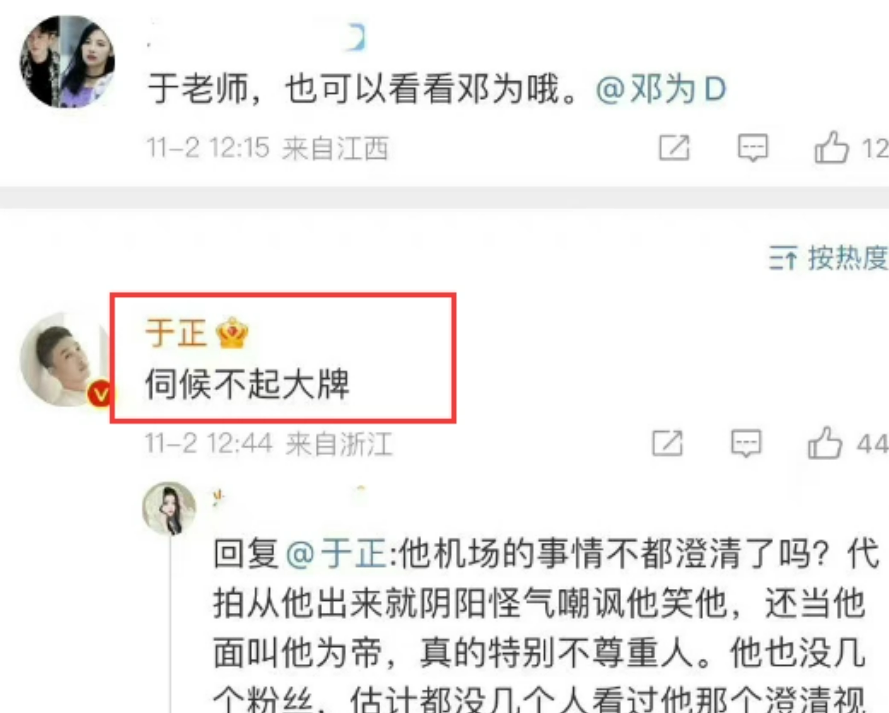Tap the 11-2 12:44 来自浙江 timestamp
The image size is (889, 713).
(x=268, y=443)
